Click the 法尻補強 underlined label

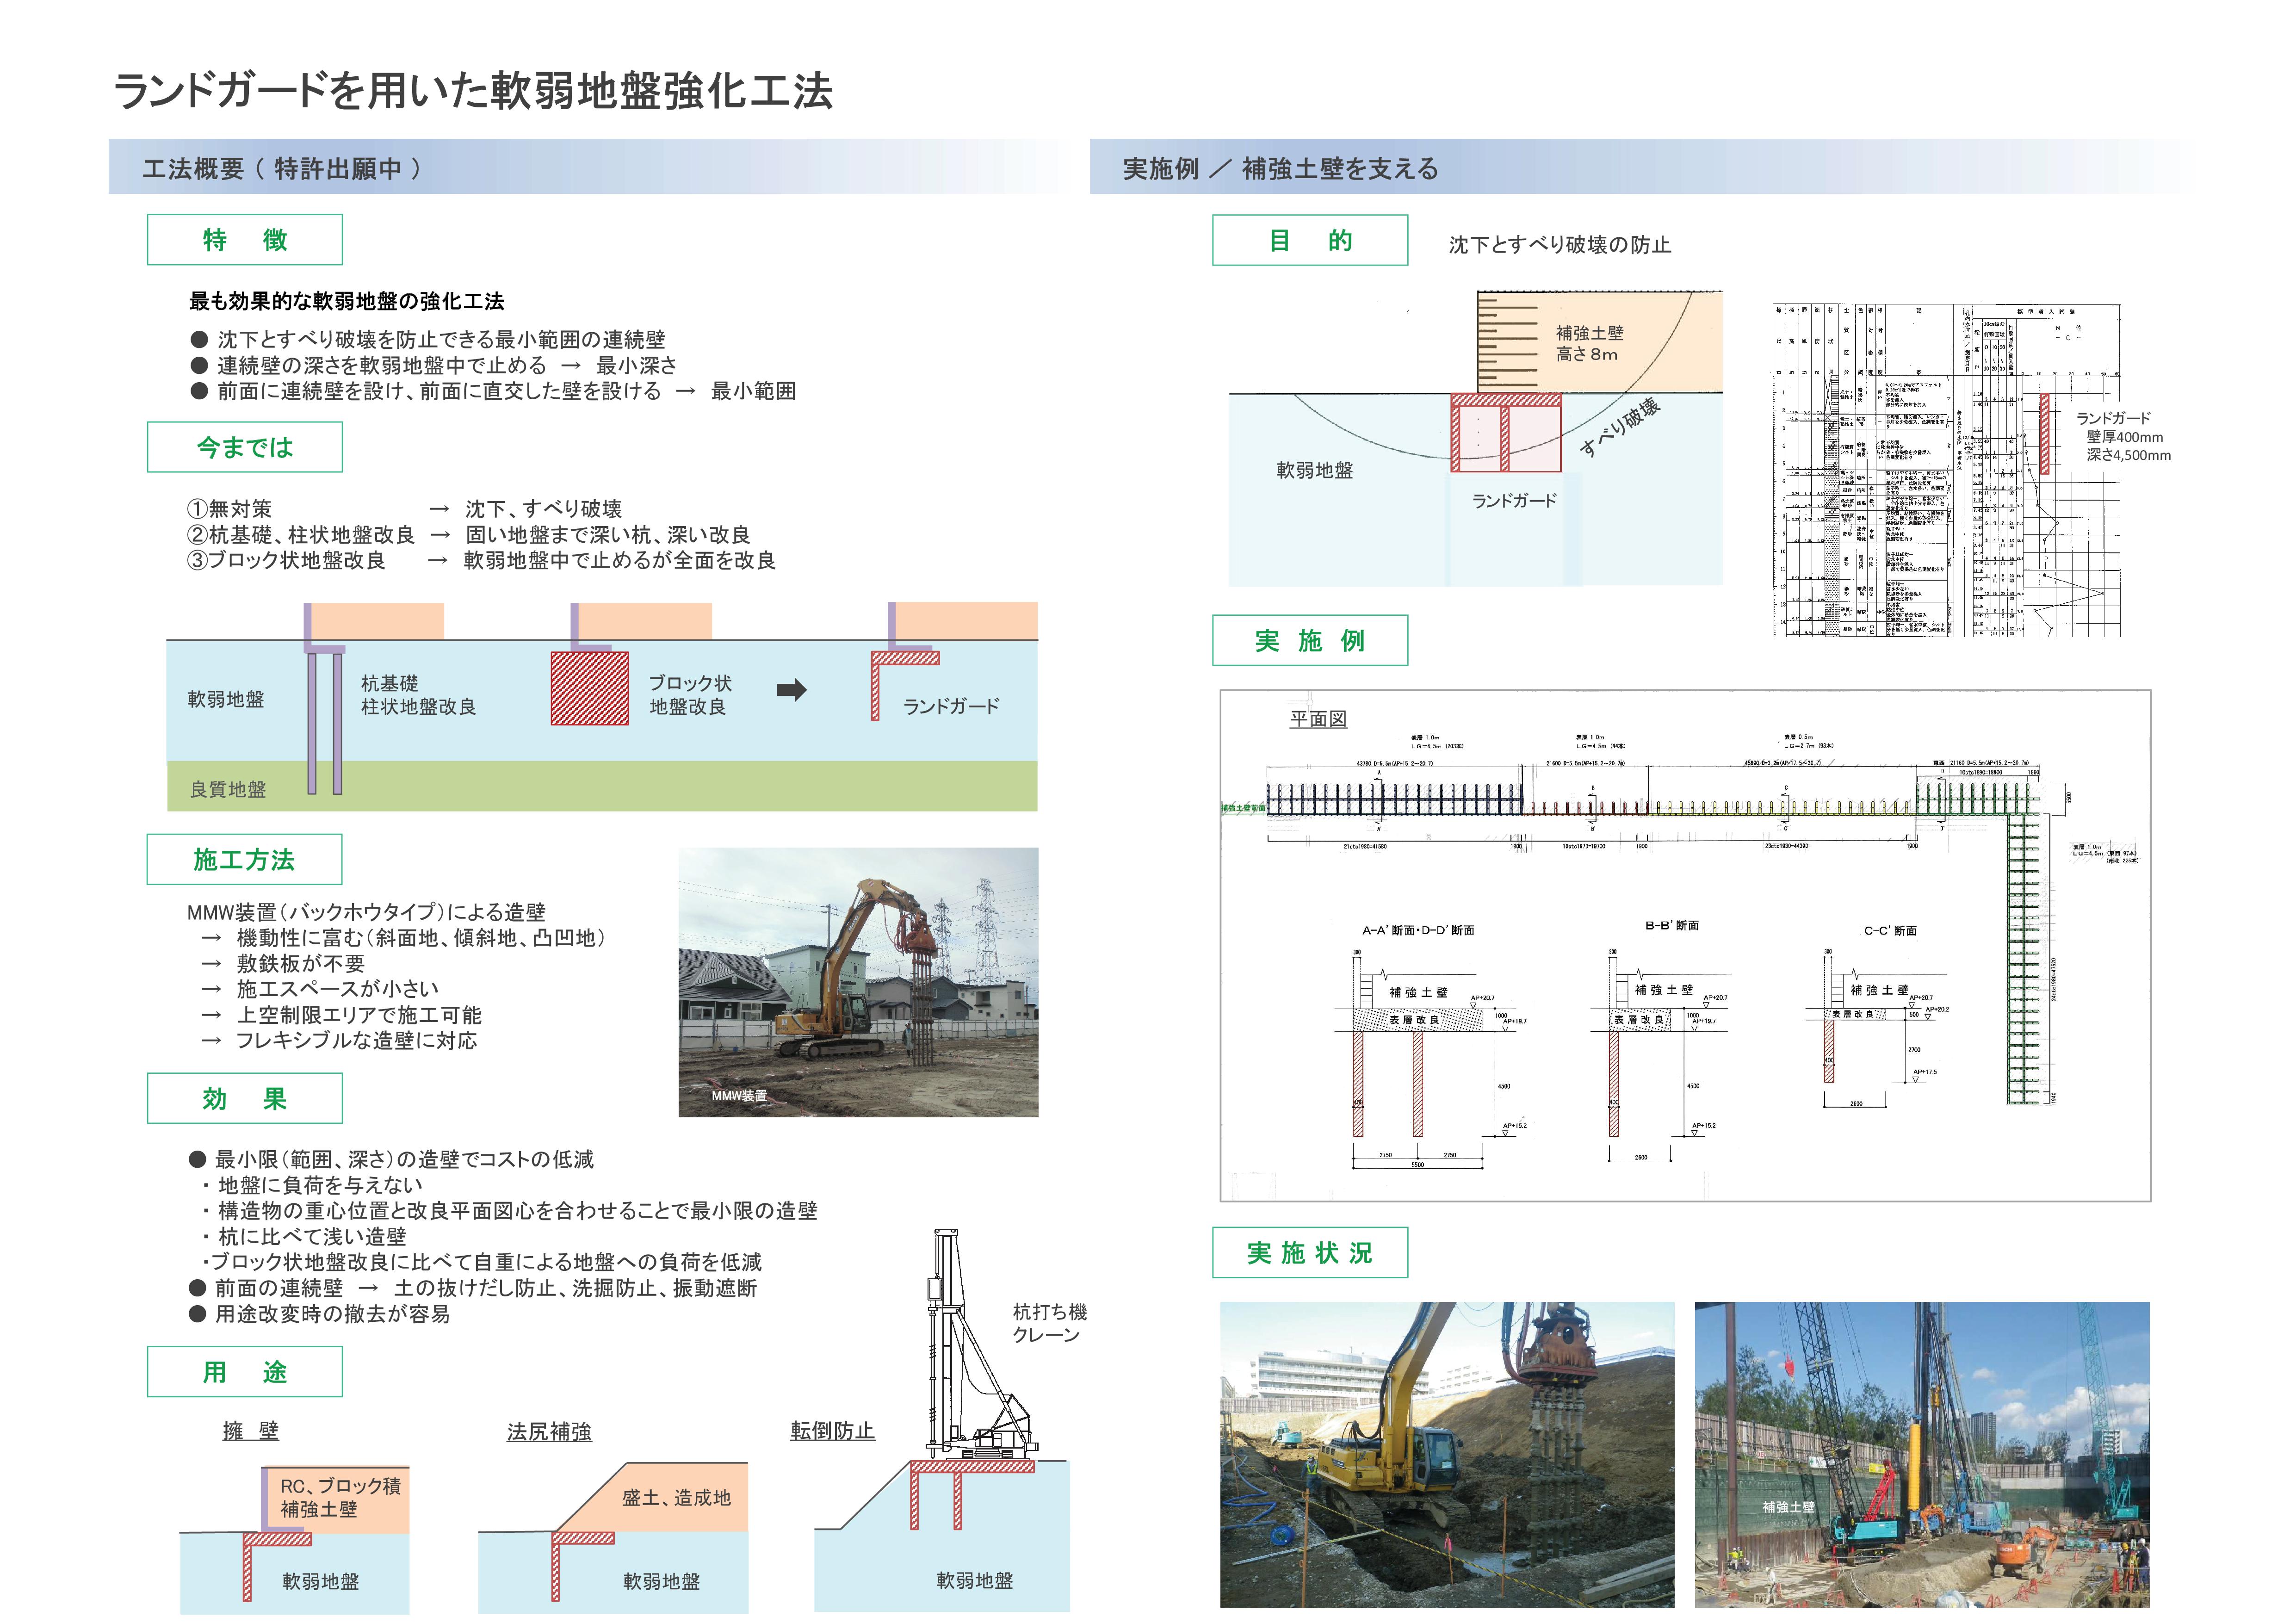(549, 1432)
